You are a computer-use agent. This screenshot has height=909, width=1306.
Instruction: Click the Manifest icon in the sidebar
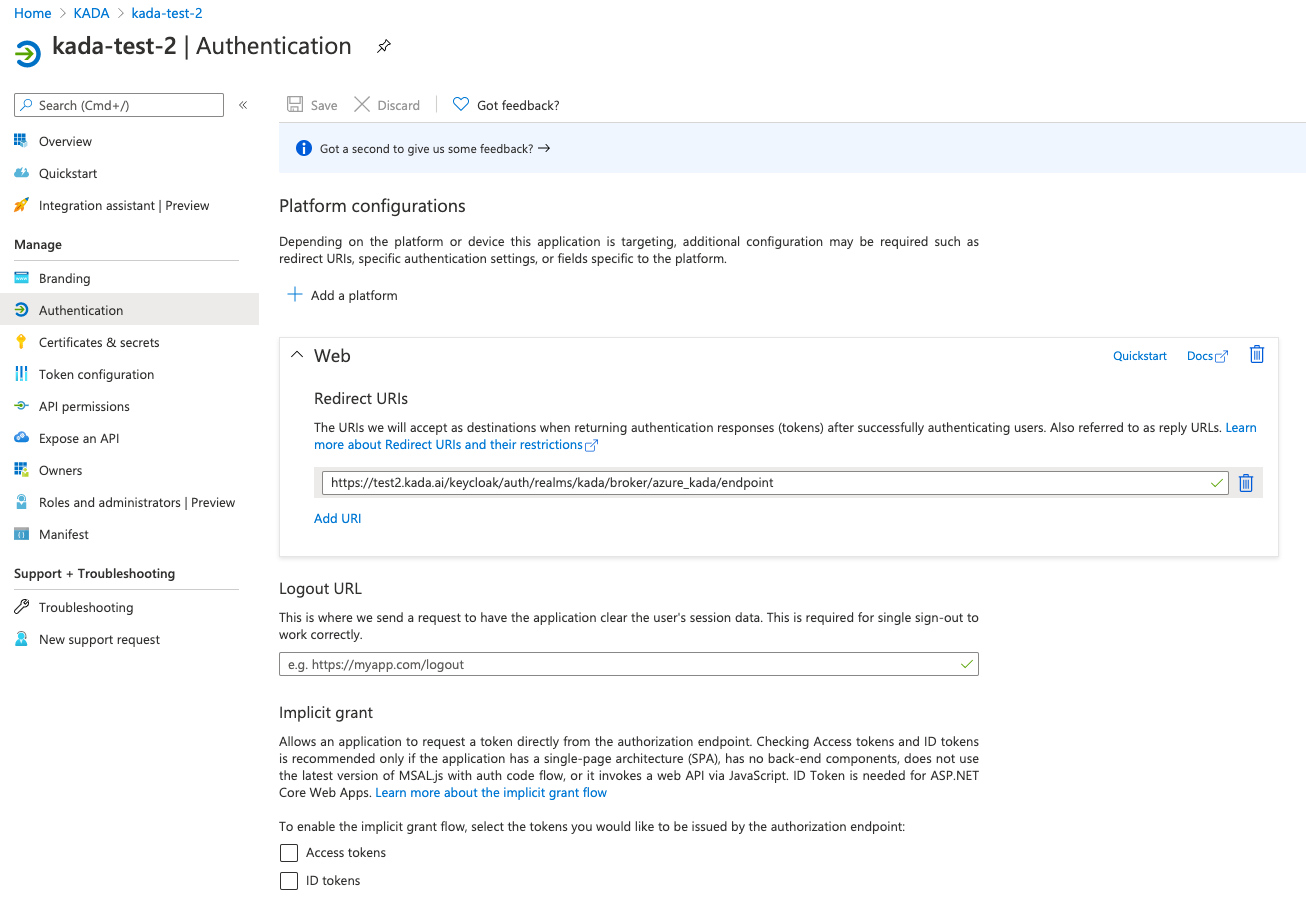point(21,534)
